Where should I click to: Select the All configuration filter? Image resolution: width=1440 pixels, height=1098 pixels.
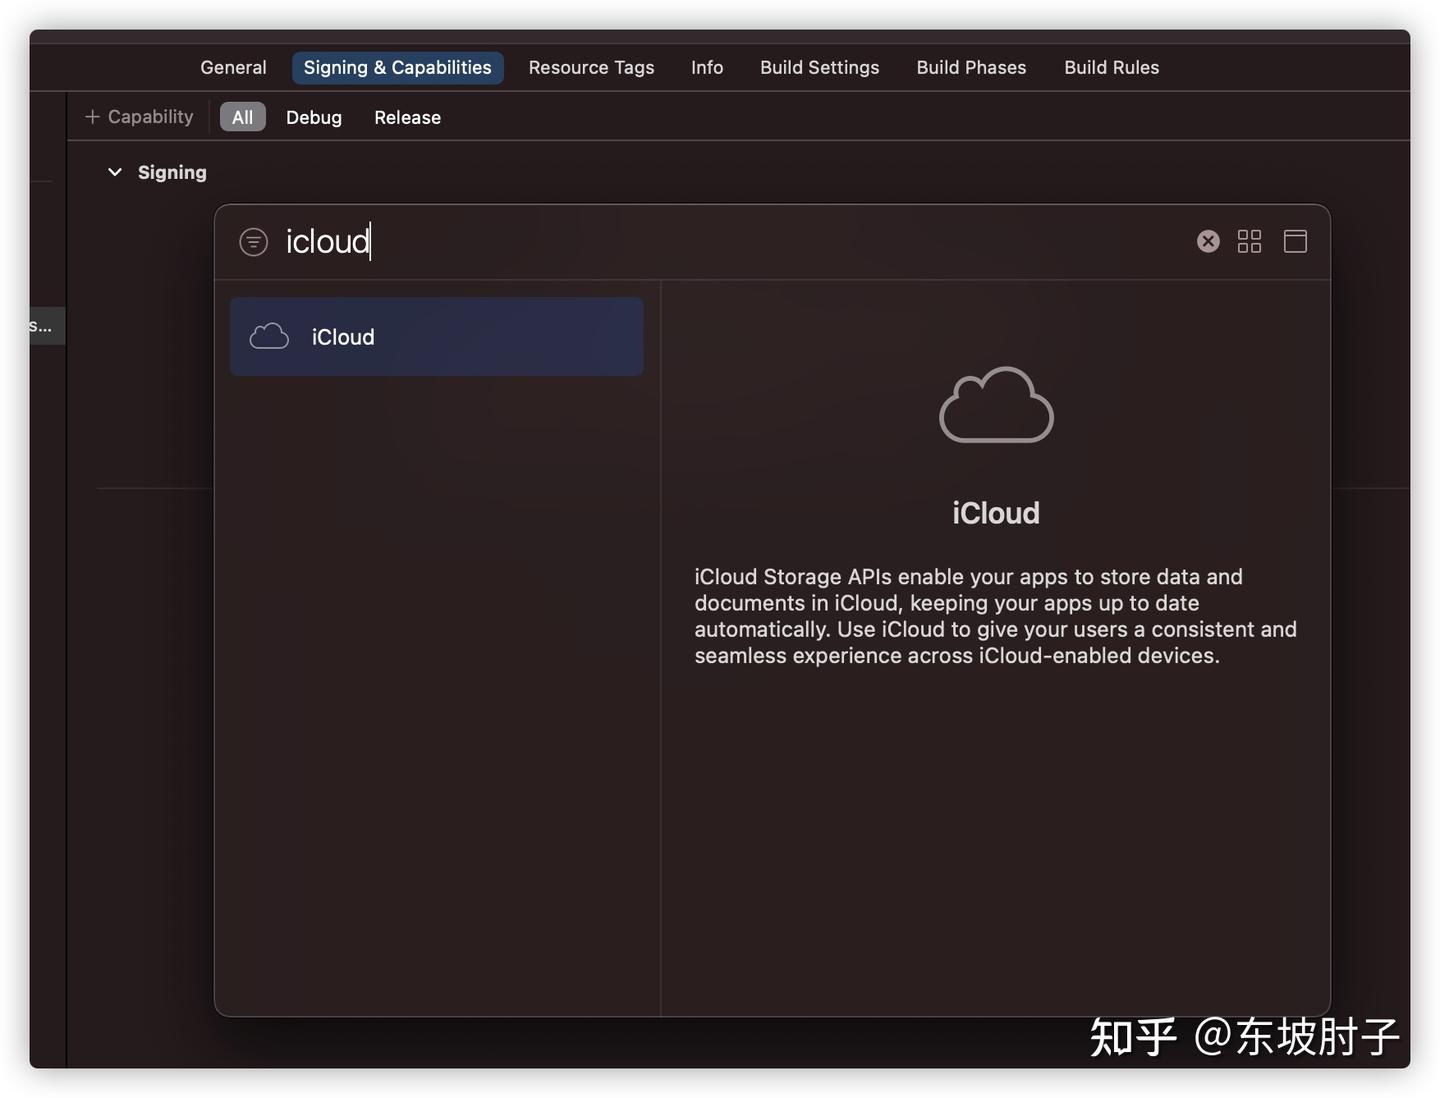point(242,117)
